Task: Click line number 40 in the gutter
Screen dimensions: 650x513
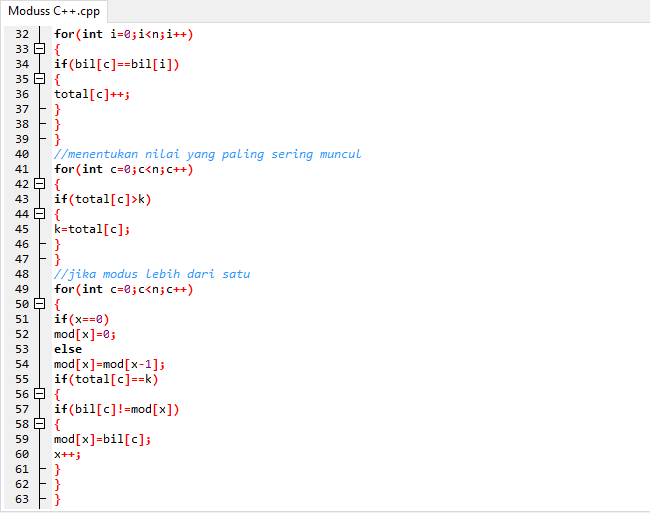Action: (22, 154)
